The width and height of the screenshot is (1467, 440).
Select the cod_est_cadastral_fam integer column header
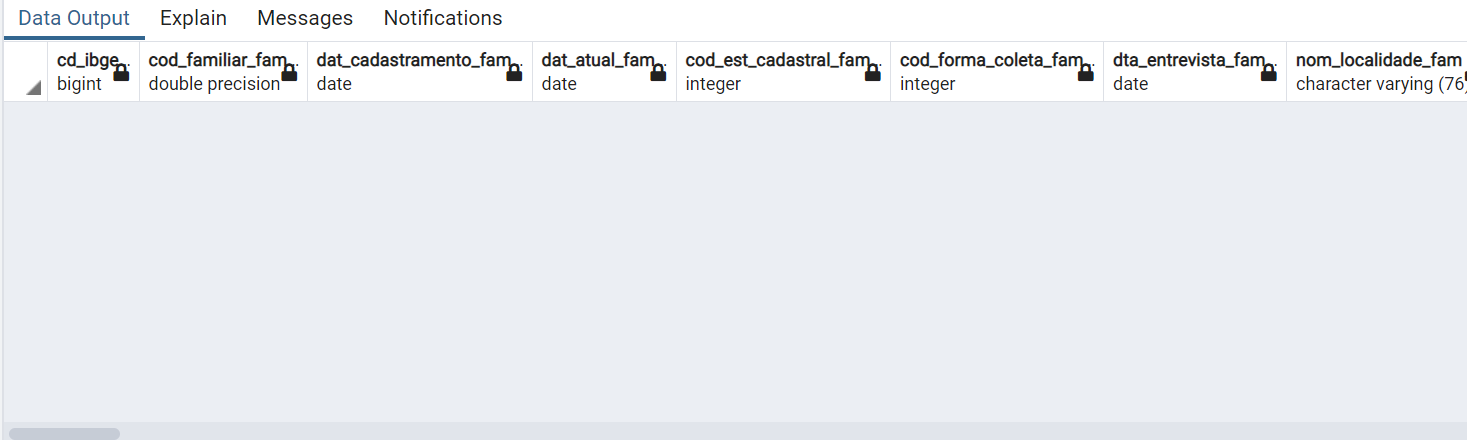coord(783,71)
